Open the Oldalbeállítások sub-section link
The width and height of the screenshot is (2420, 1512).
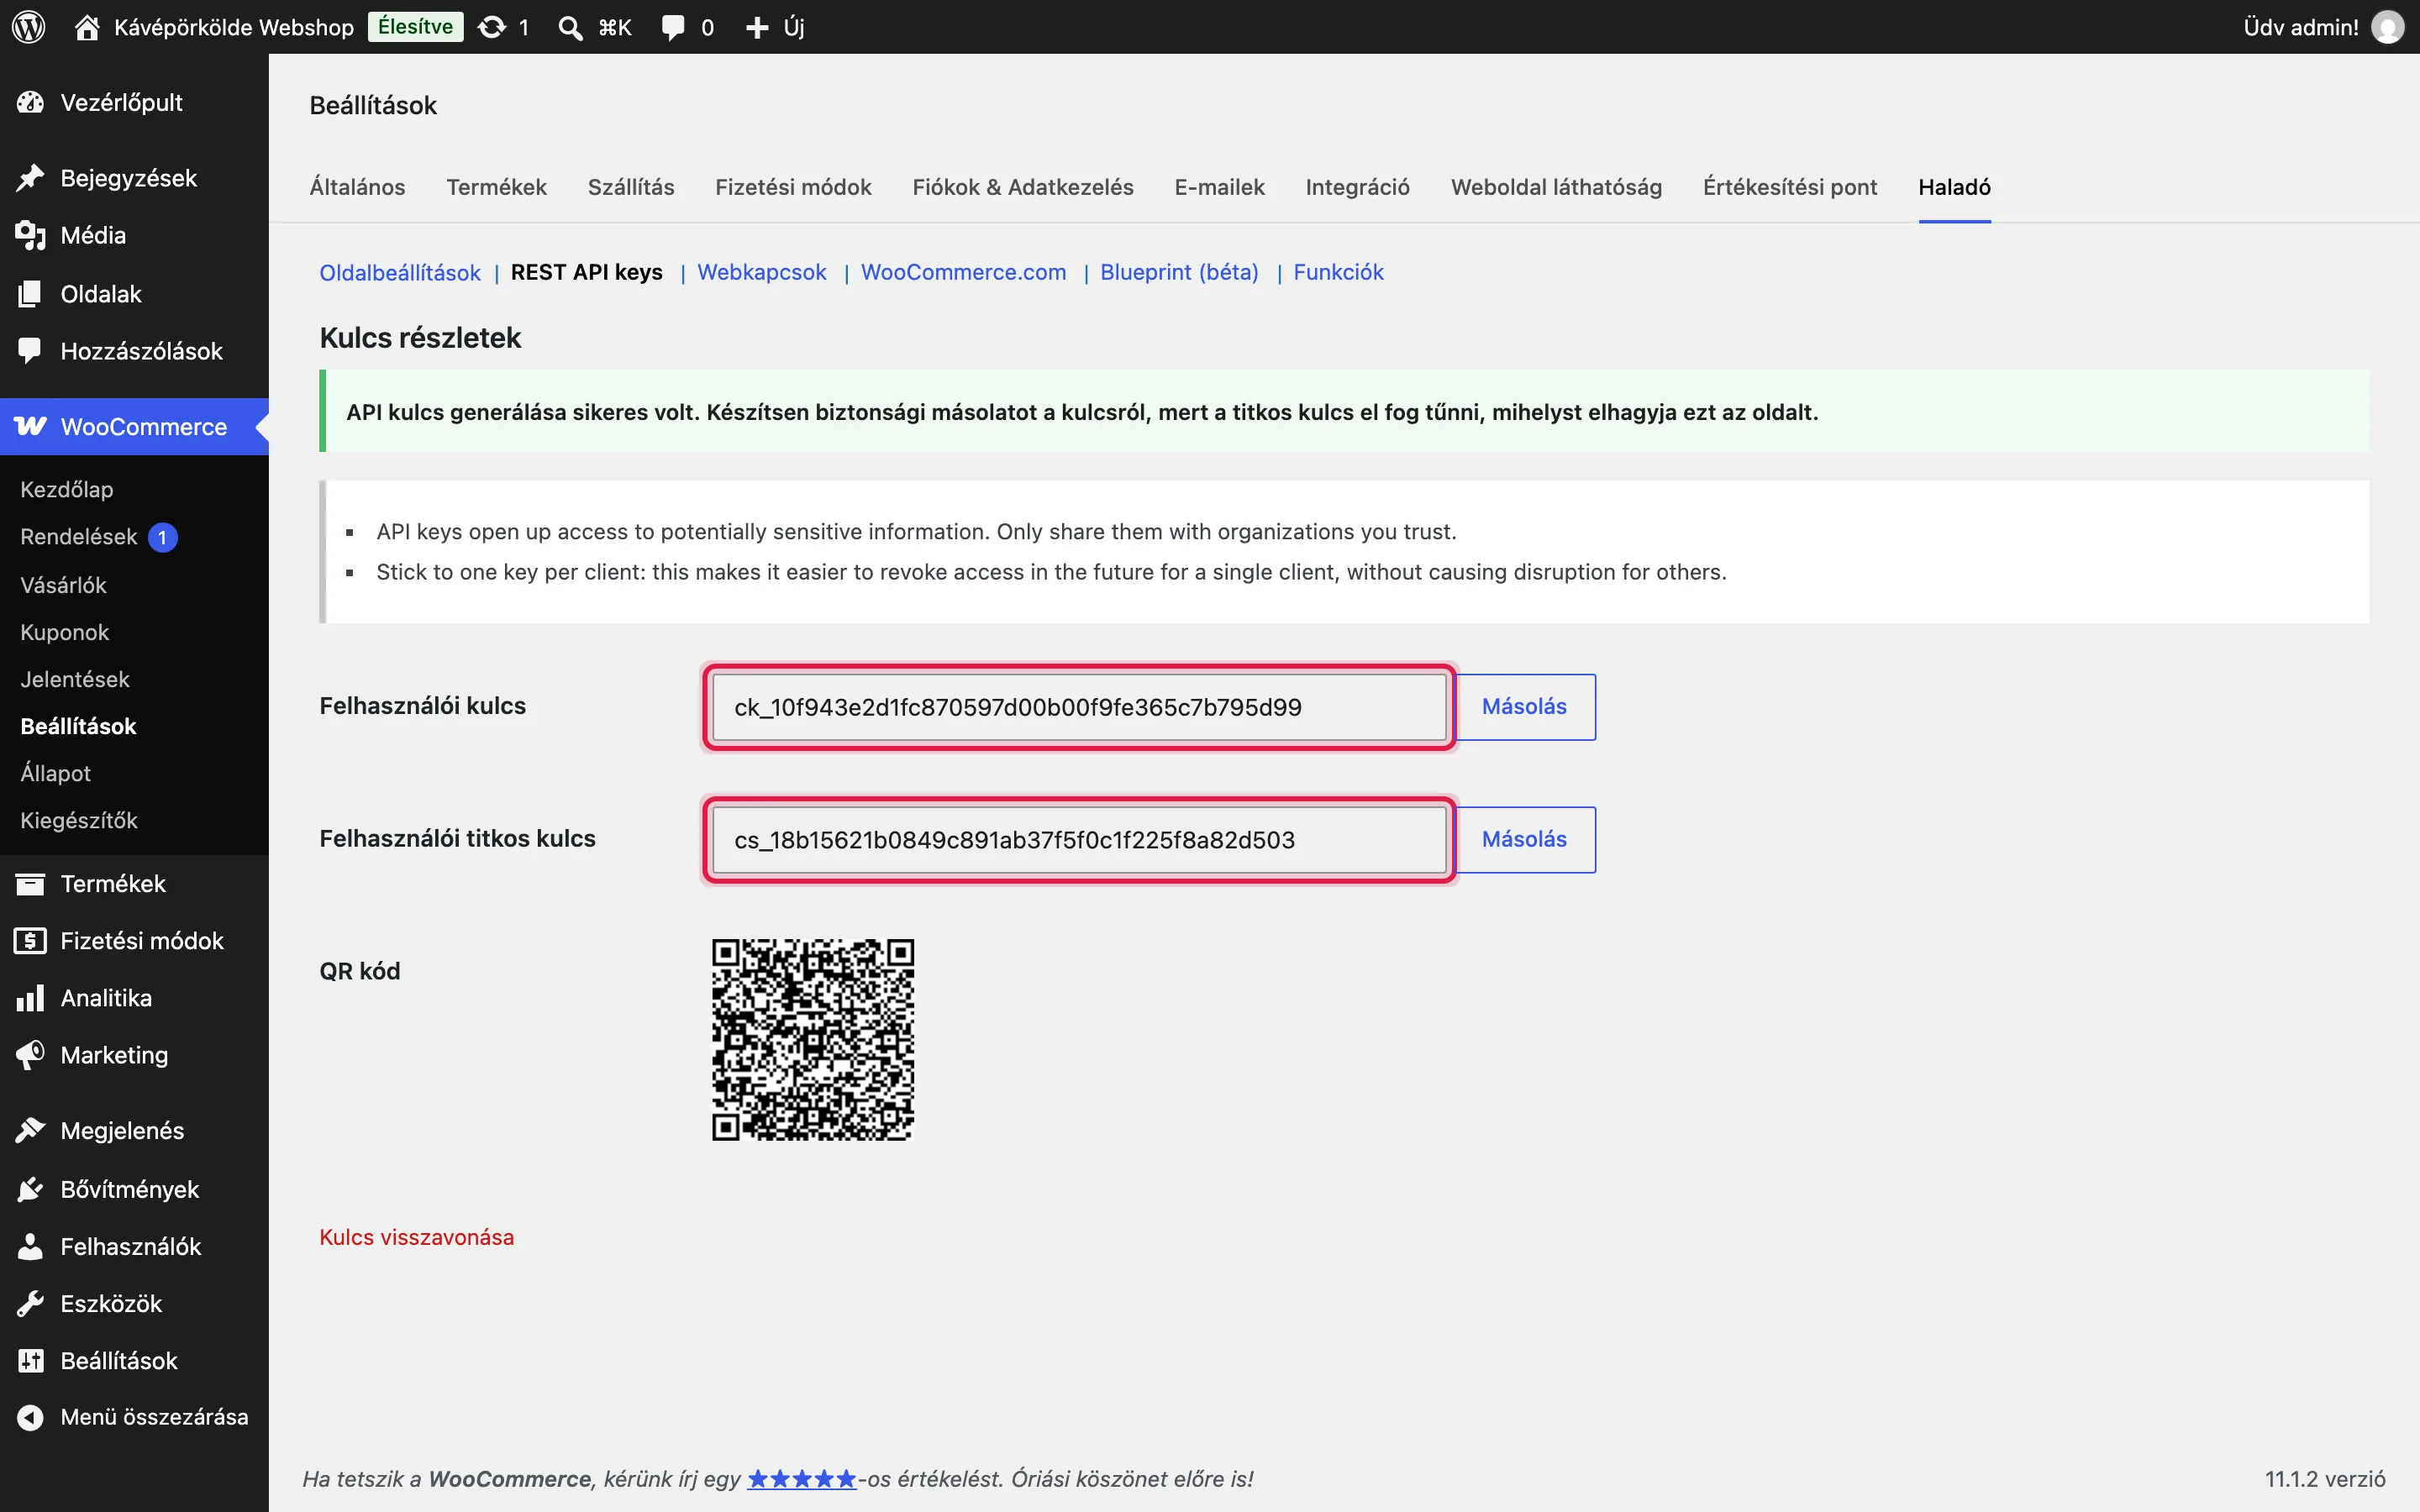(x=400, y=272)
